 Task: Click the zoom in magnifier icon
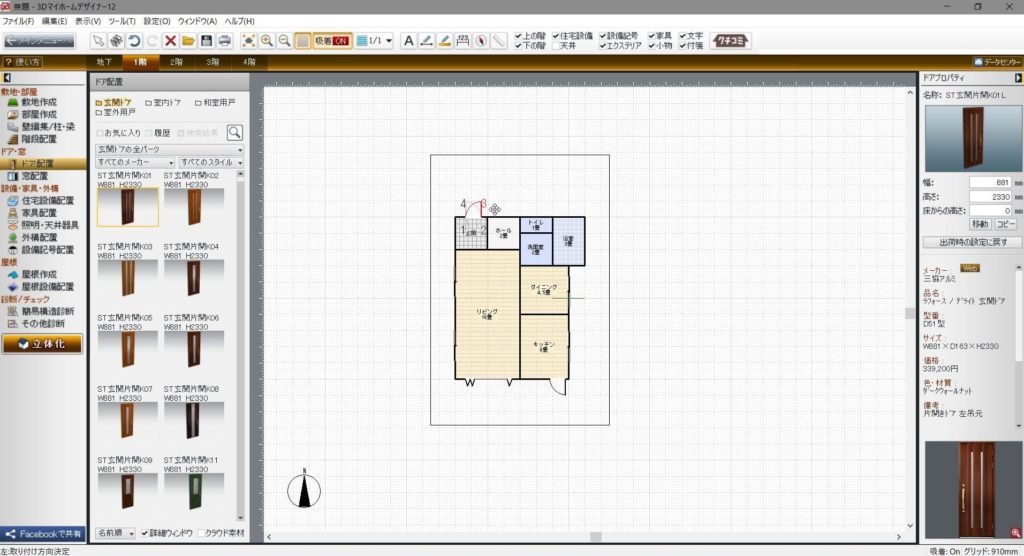[x=267, y=41]
